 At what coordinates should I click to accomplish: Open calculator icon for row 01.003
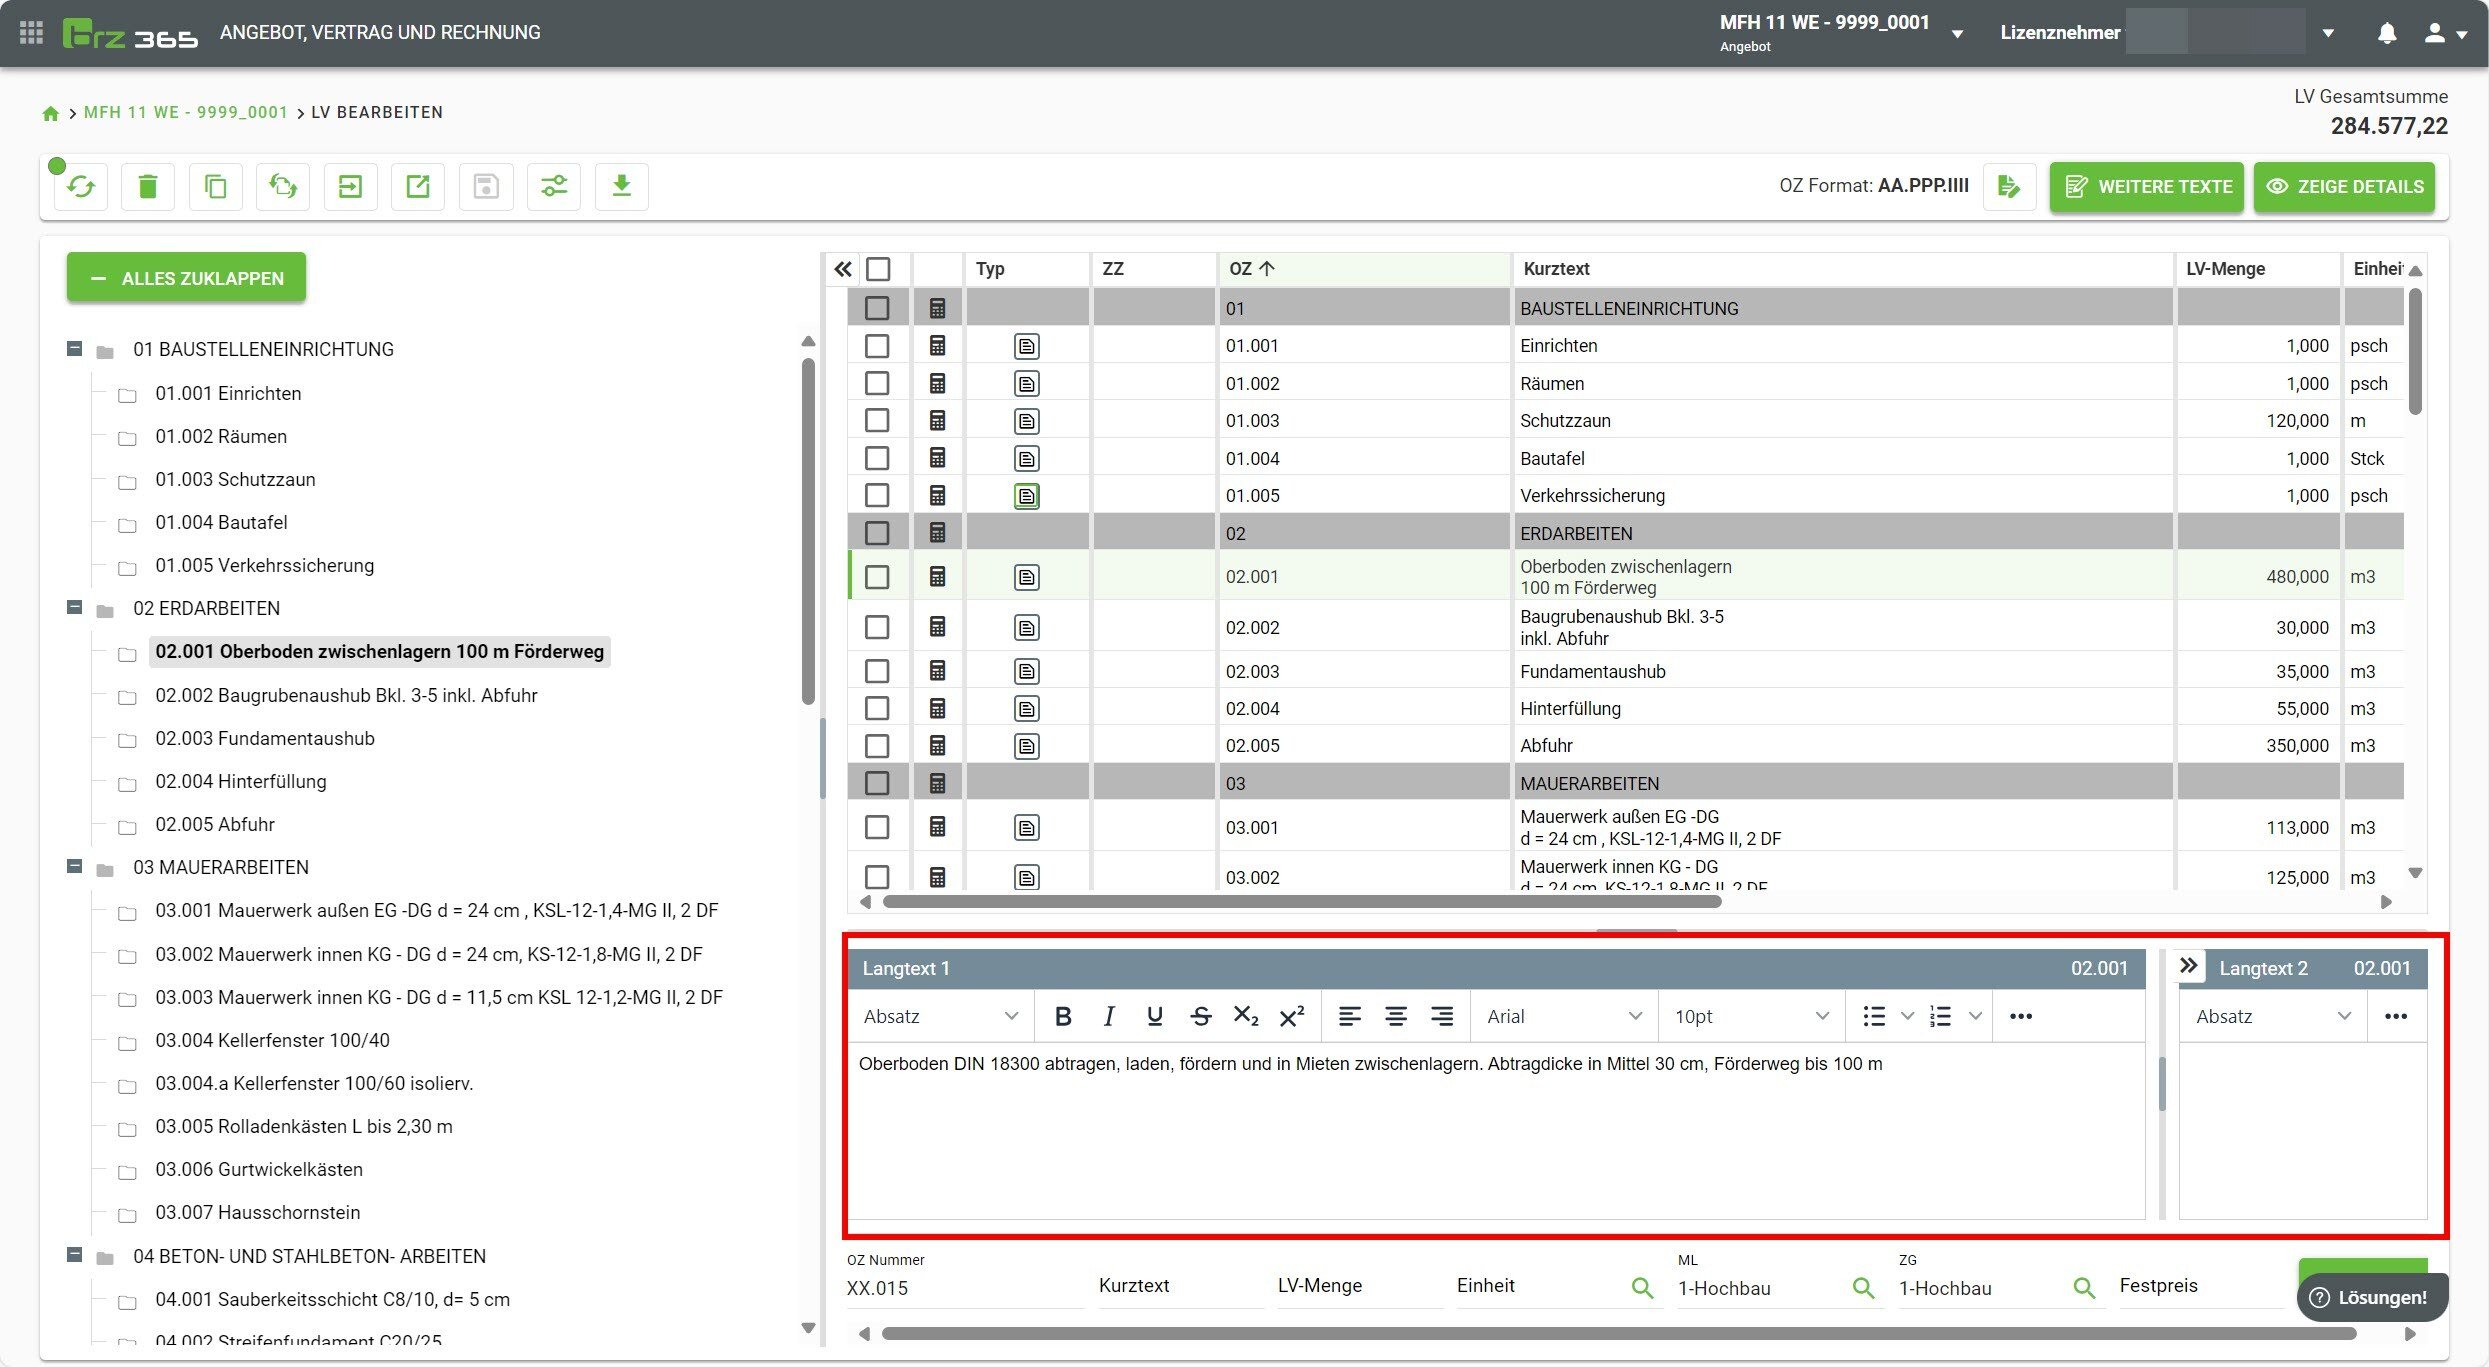click(x=937, y=421)
